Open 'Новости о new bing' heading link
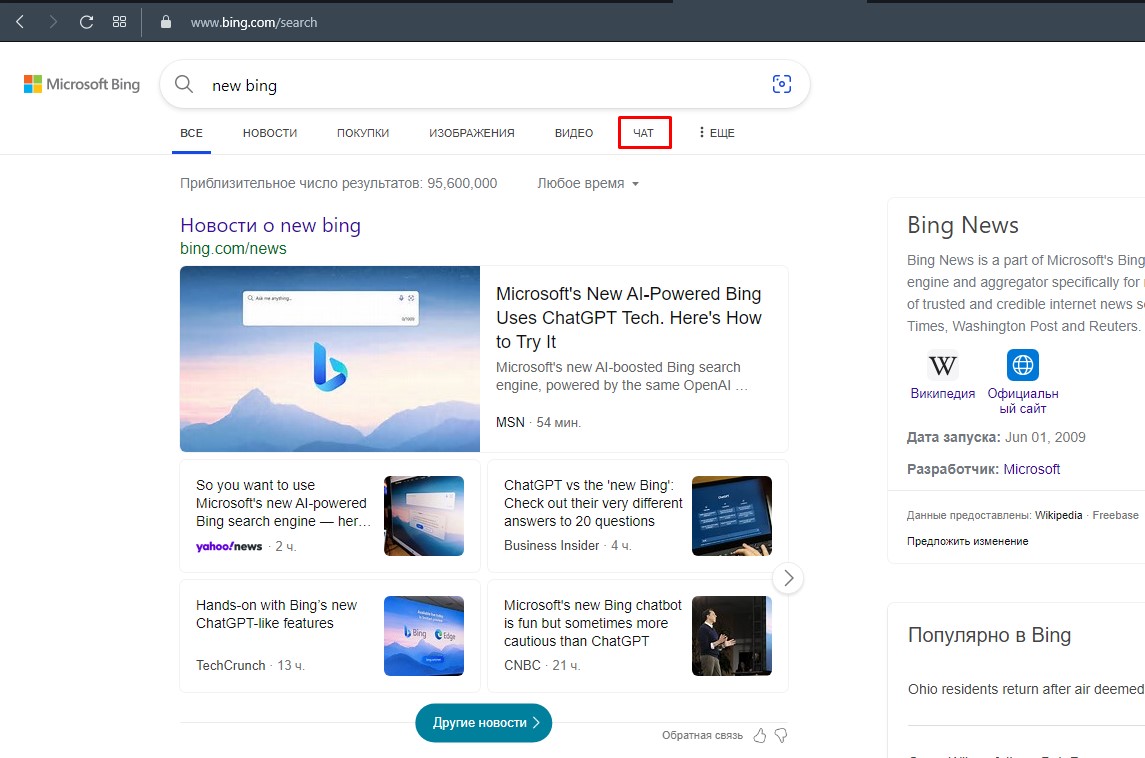This screenshot has width=1145, height=758. [x=270, y=225]
